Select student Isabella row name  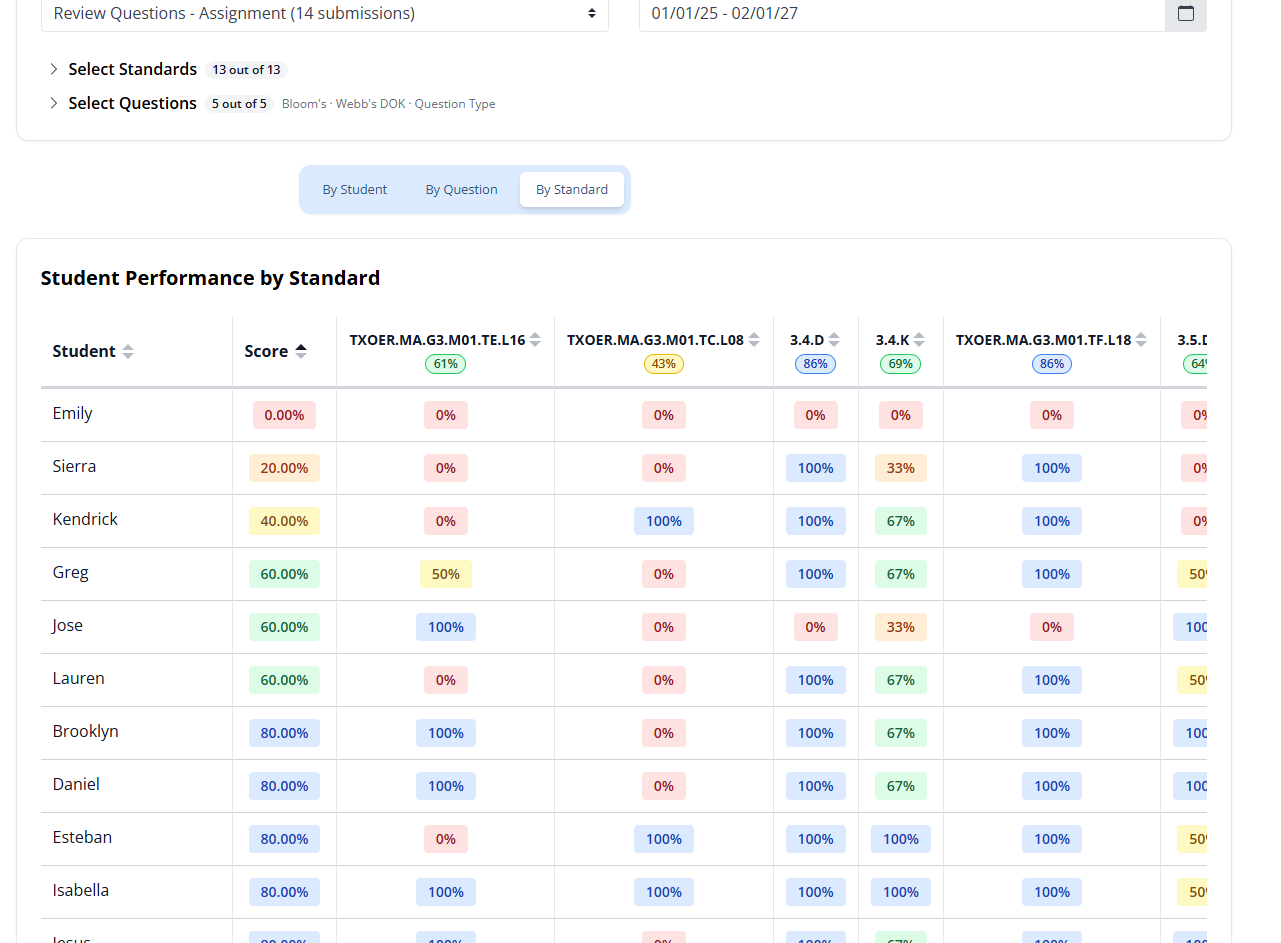pos(81,890)
